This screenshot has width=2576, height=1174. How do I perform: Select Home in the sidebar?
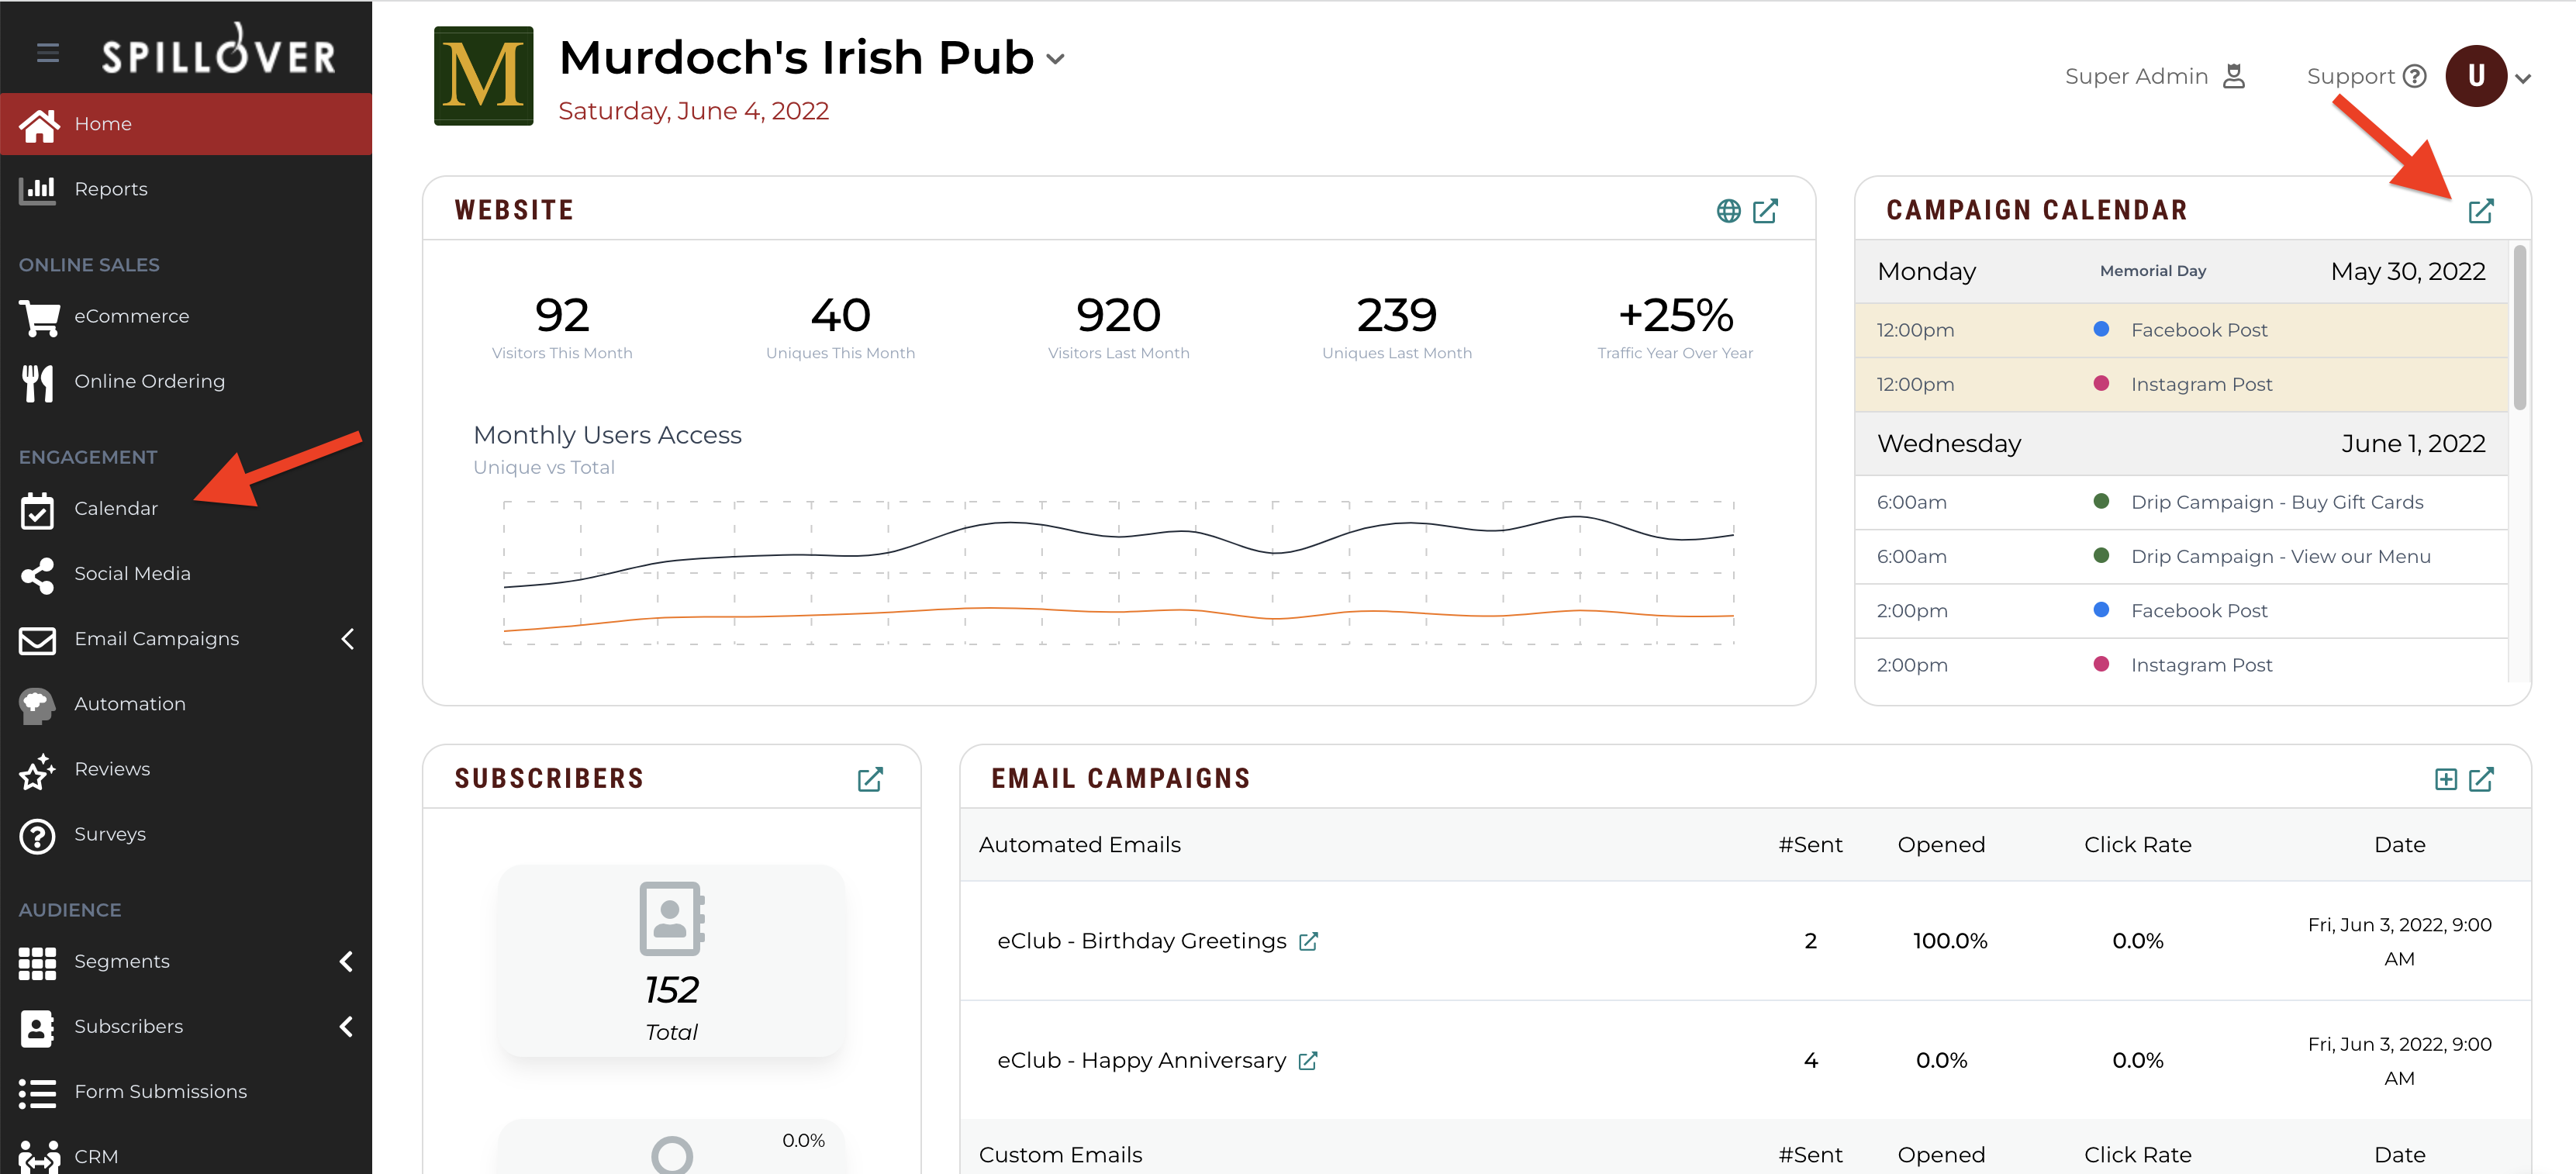tap(186, 124)
